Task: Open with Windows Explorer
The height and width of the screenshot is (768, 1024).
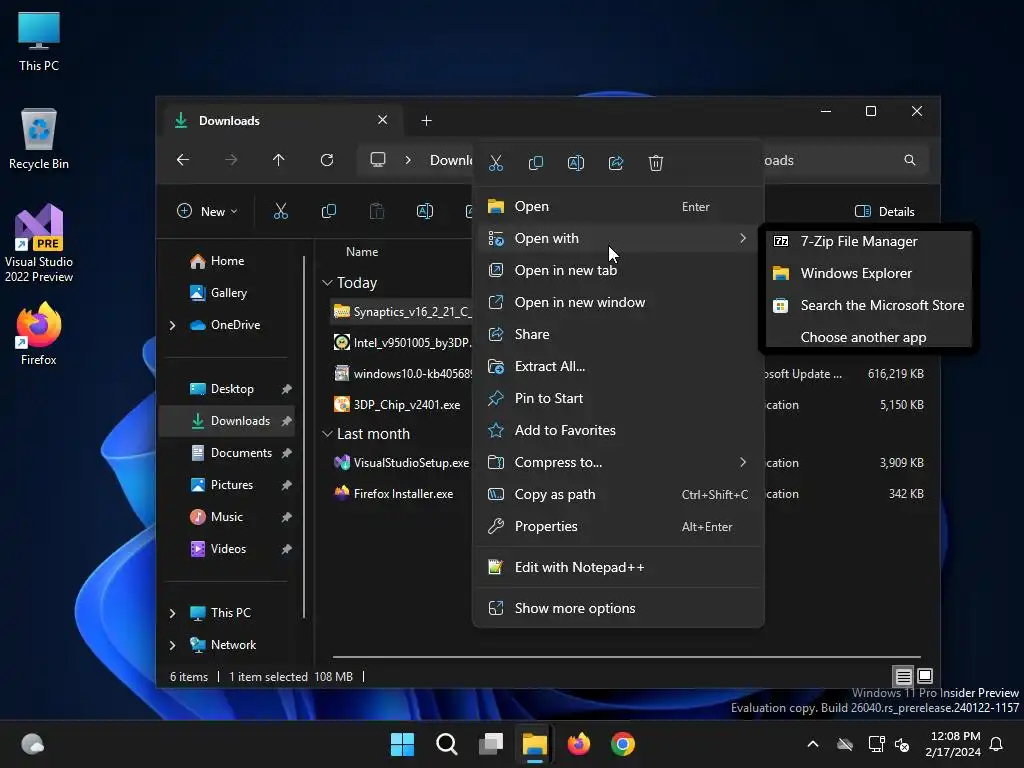Action: pyautogui.click(x=868, y=274)
